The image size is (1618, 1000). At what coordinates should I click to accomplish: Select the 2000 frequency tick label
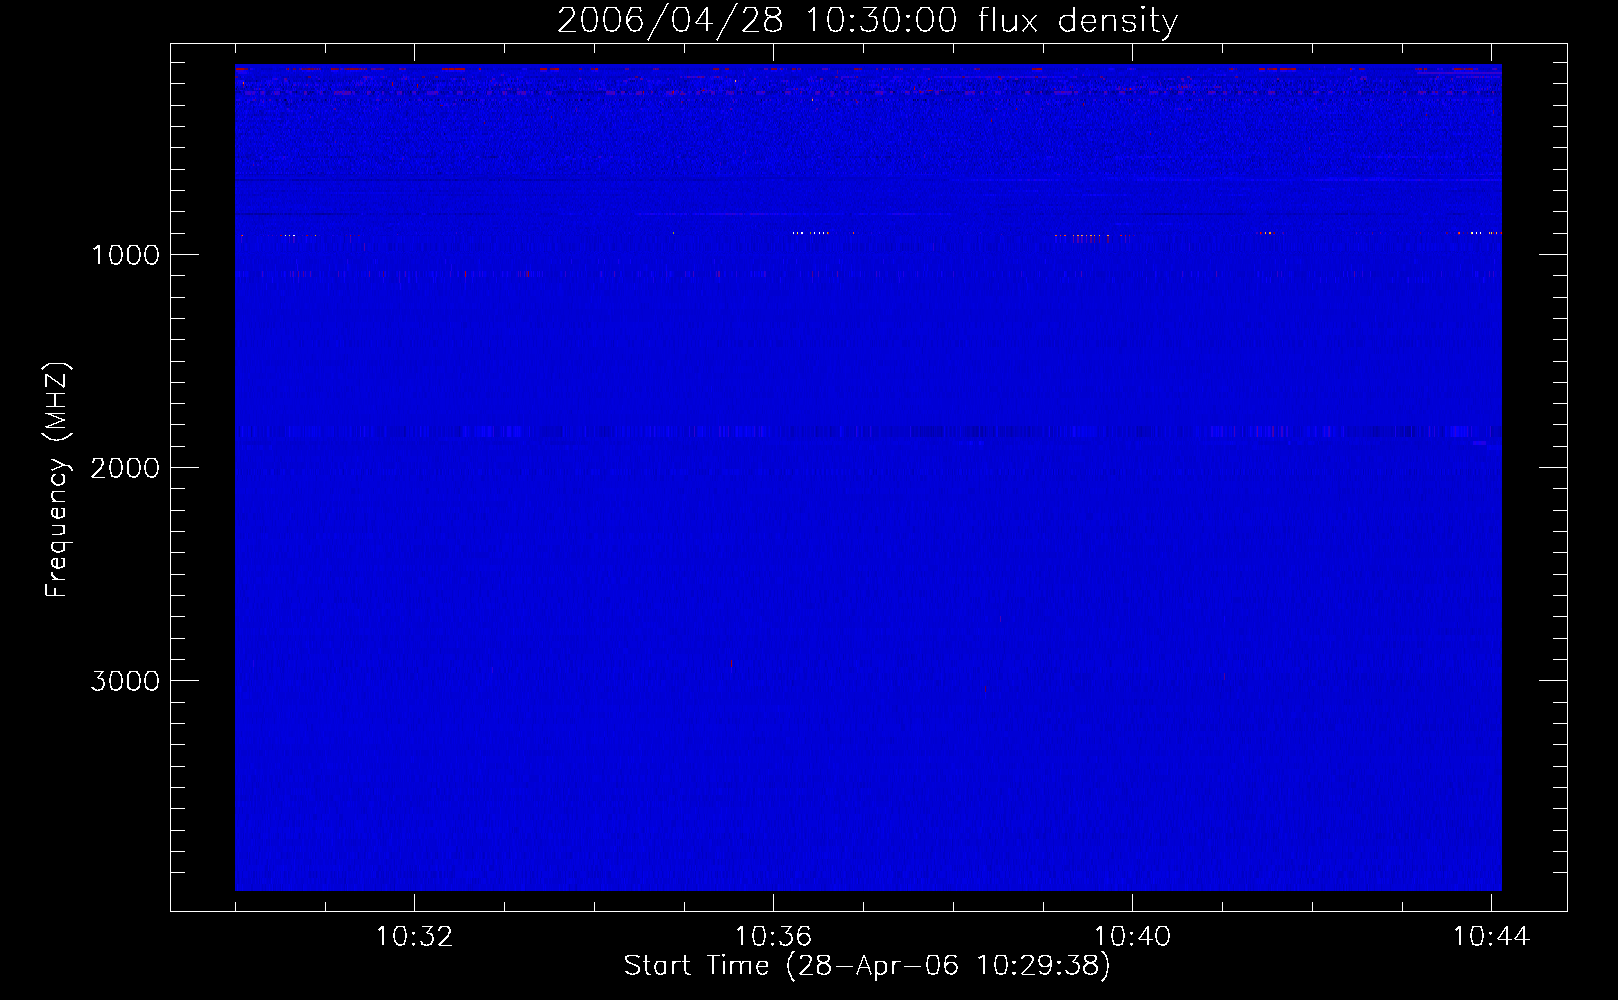125,468
